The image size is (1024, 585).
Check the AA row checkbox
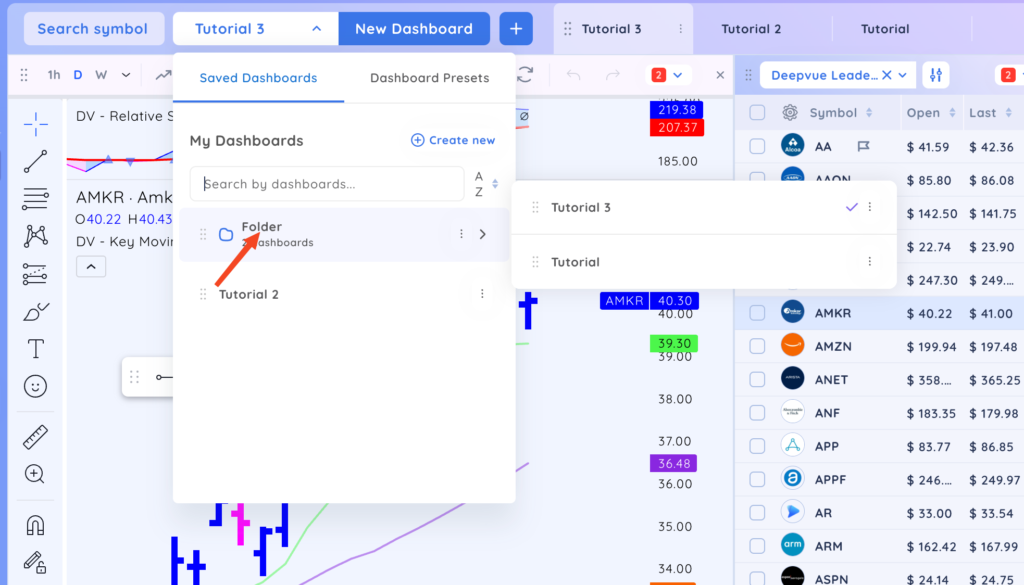[757, 146]
